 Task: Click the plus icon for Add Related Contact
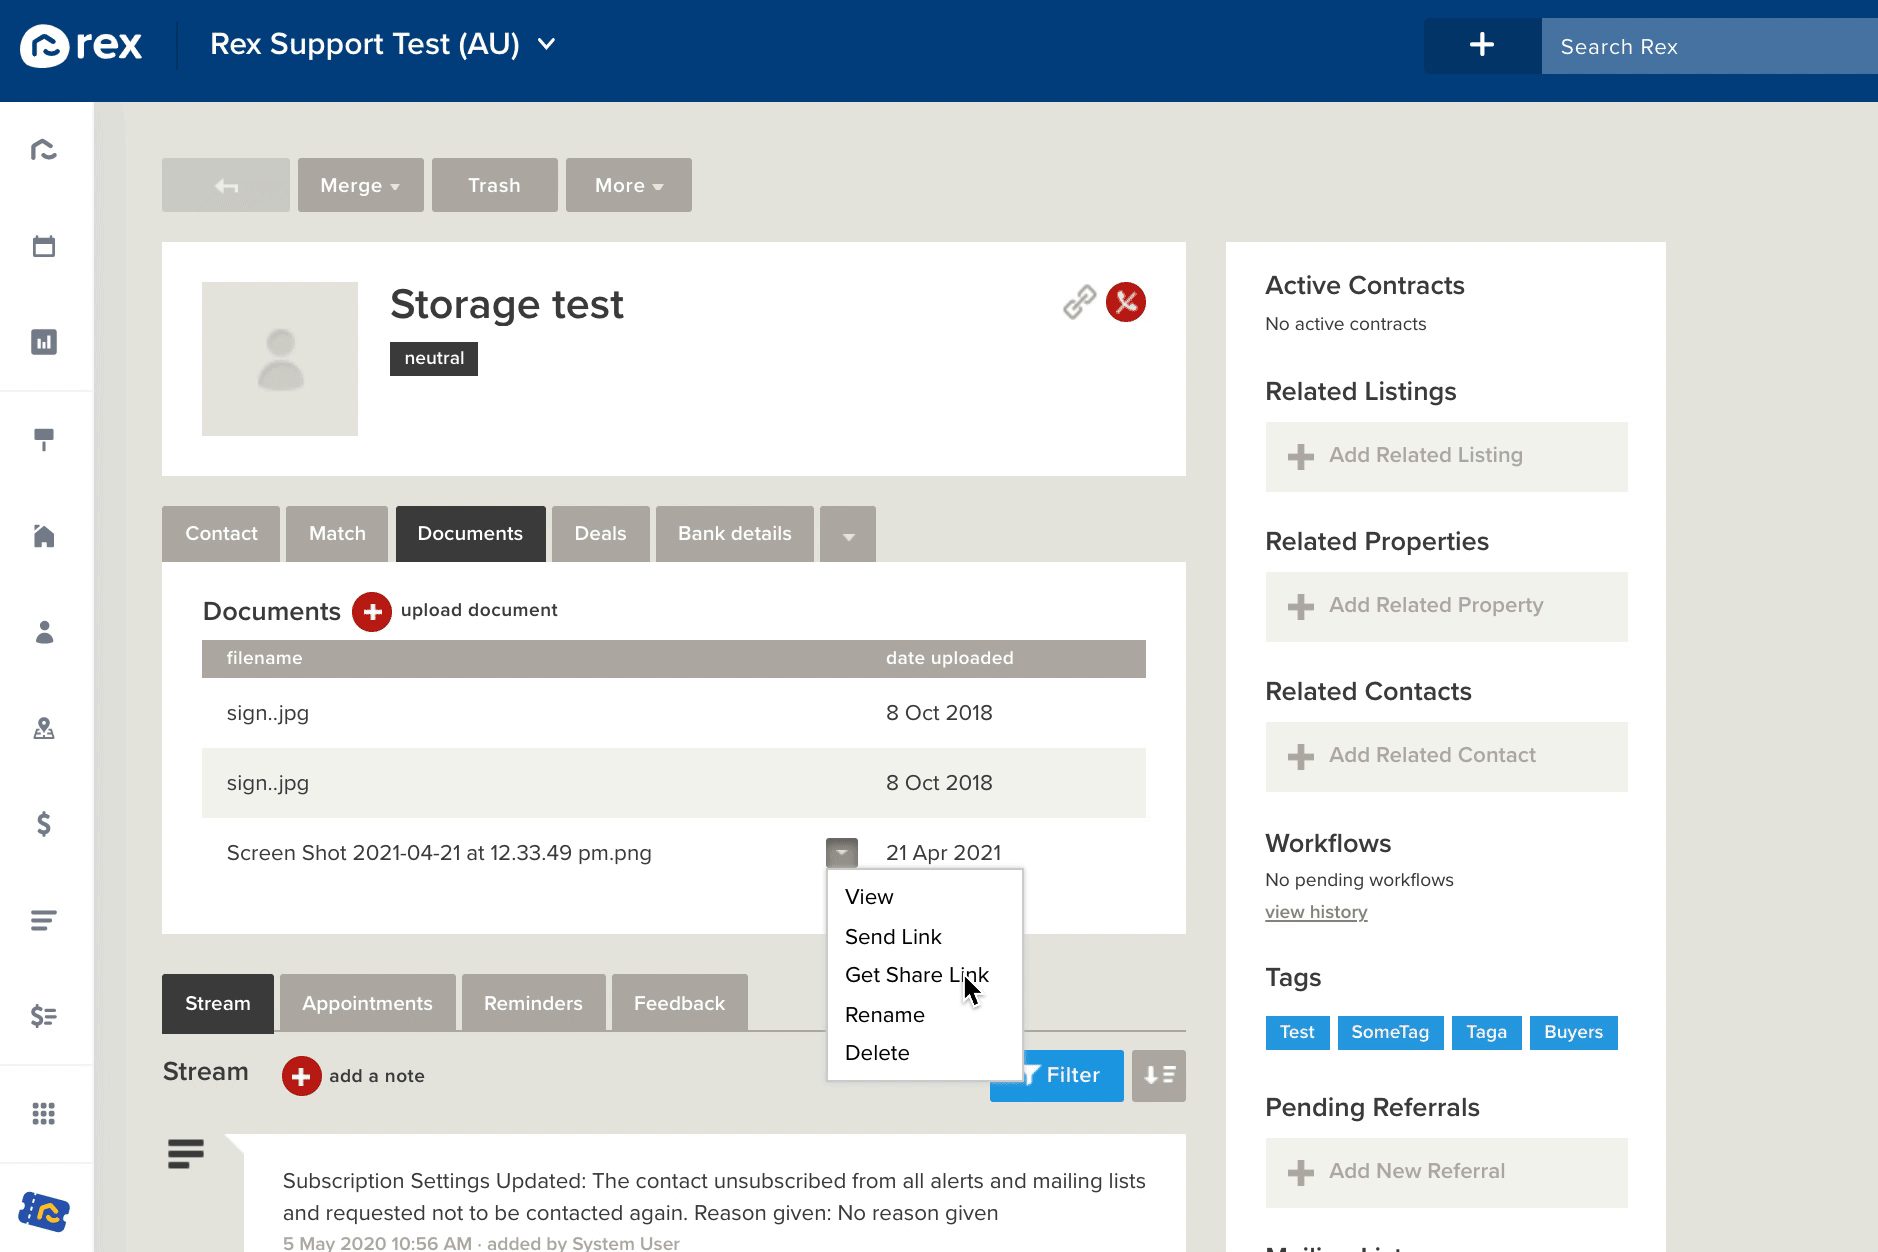1301,756
